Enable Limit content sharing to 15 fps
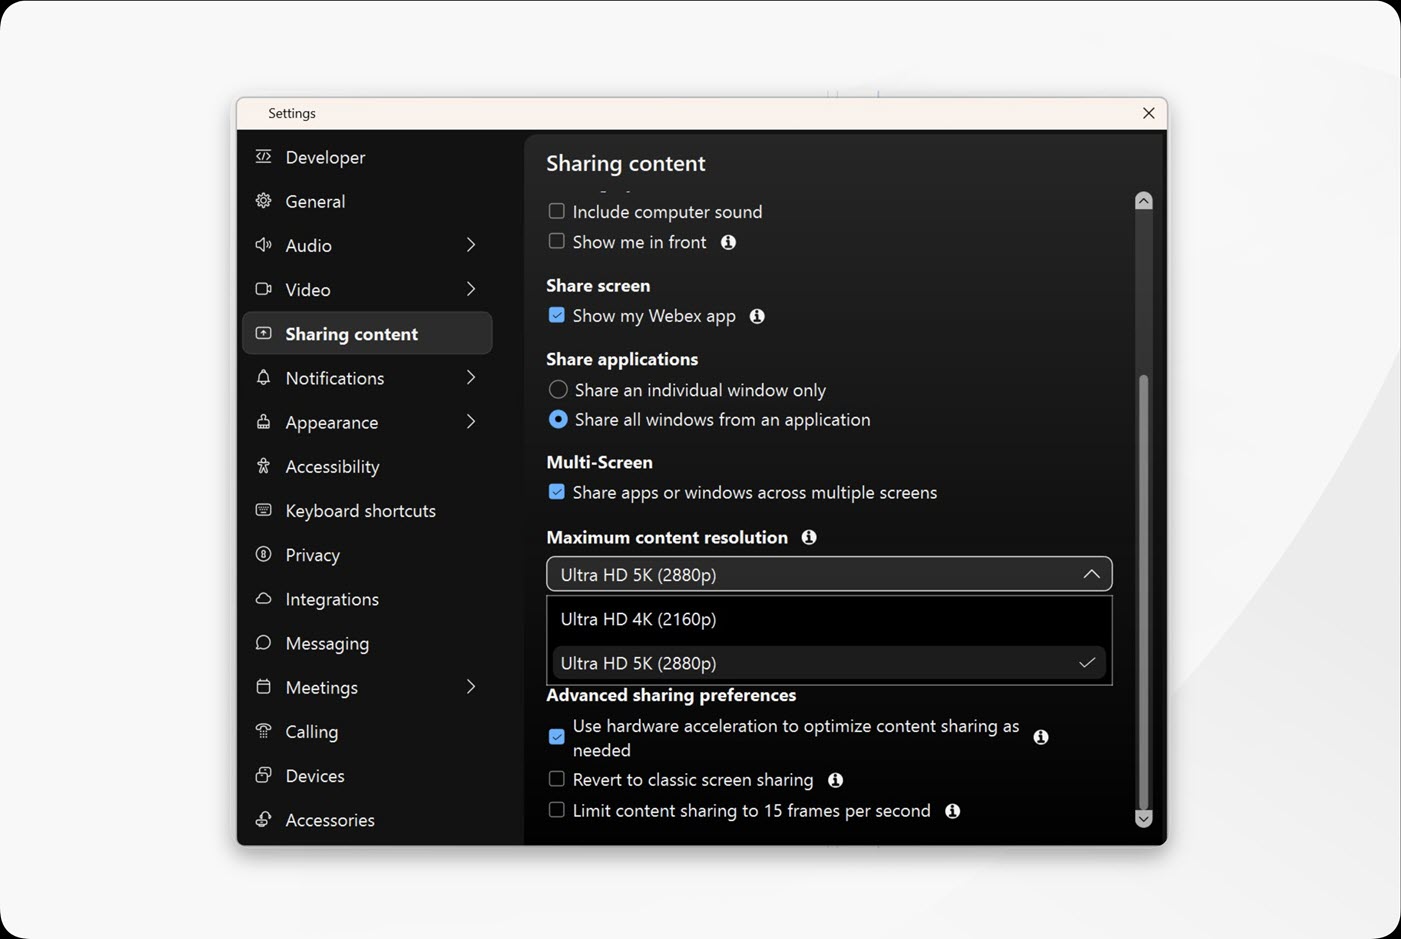 (x=557, y=810)
